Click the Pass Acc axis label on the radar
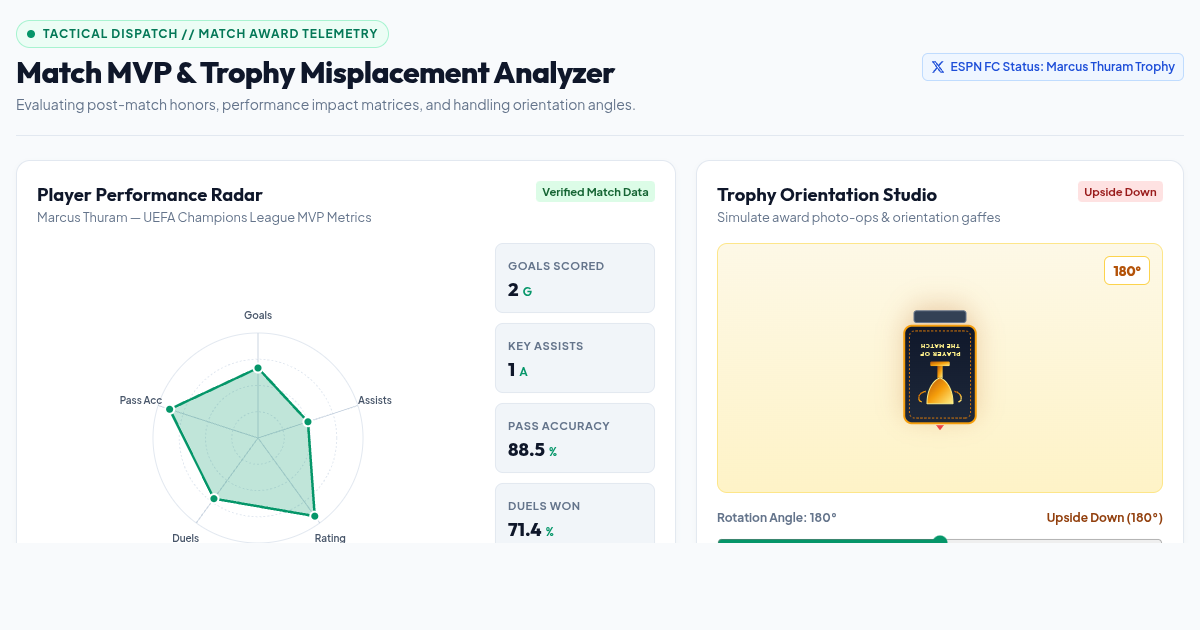Screen dimensions: 1200x630 click(141, 400)
